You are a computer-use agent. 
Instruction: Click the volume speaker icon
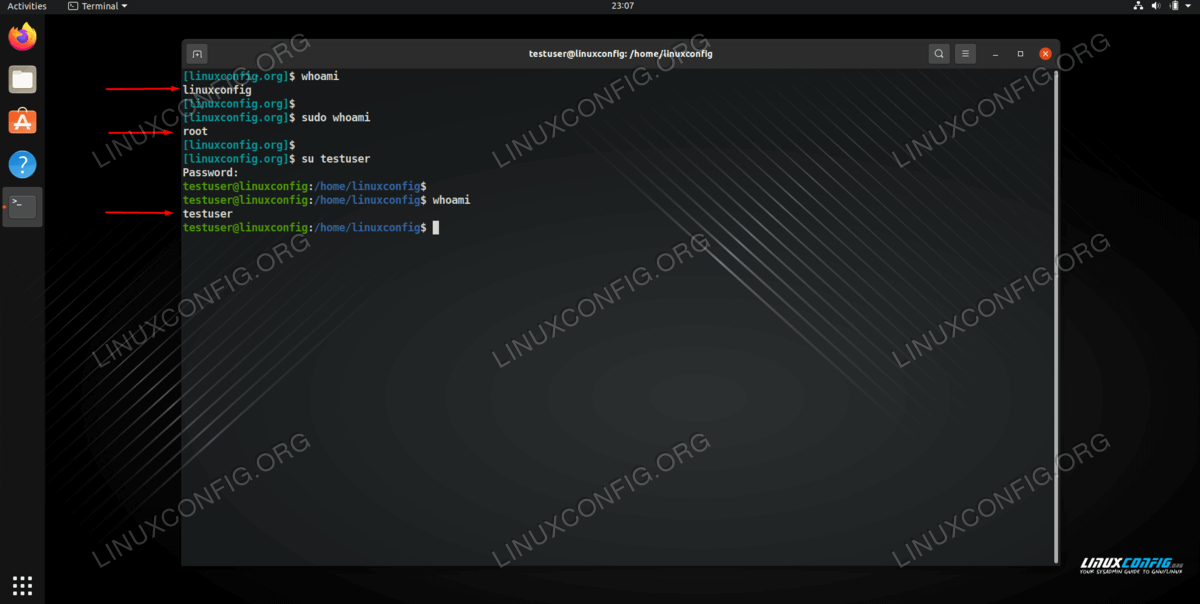coord(1157,6)
